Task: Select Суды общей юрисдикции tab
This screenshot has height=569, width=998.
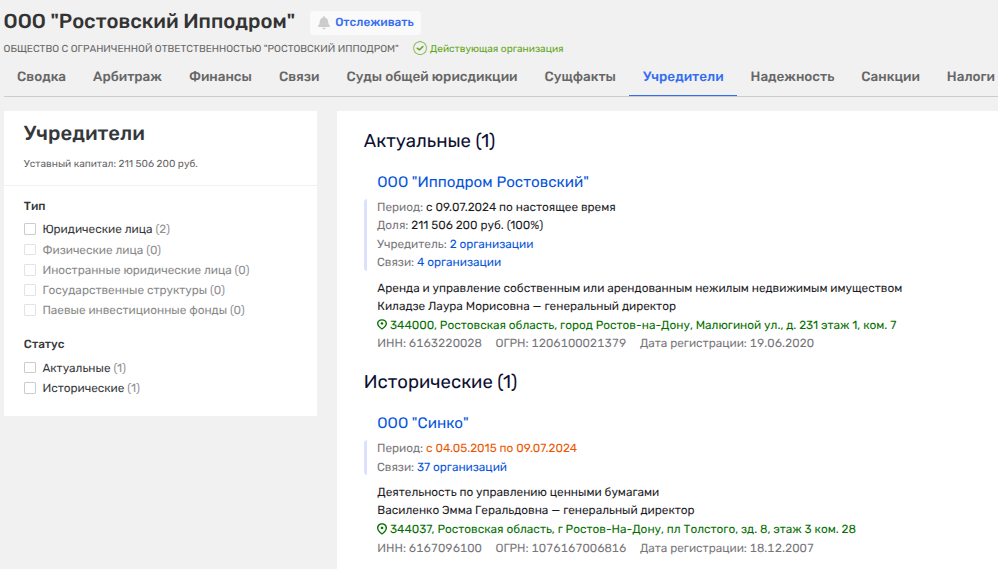Action: coord(431,77)
